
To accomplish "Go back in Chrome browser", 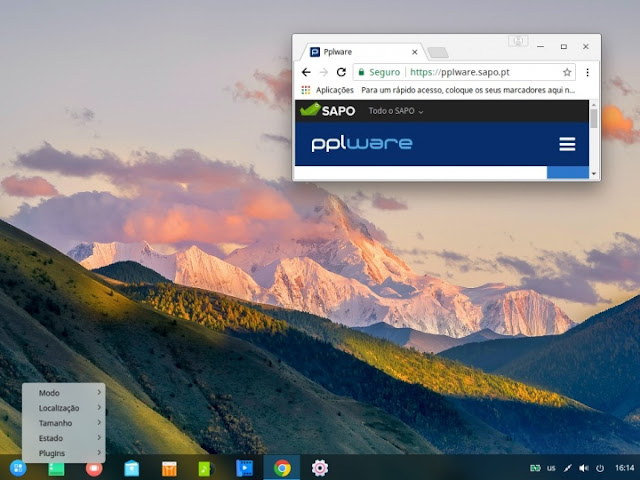I will coord(306,72).
